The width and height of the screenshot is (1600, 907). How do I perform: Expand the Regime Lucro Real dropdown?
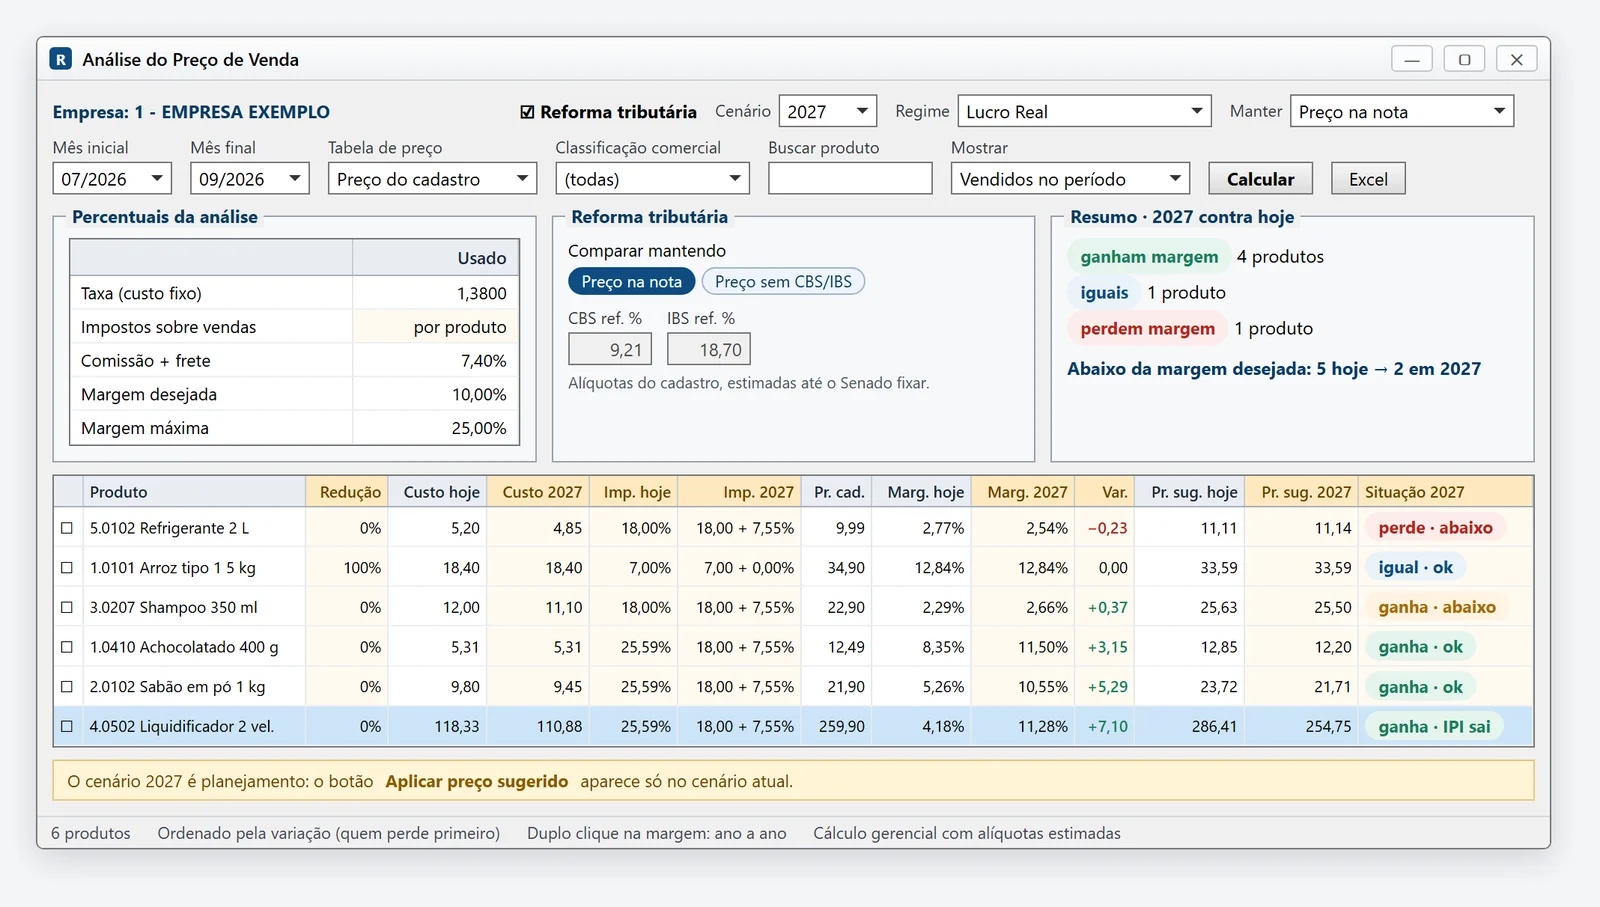[x=1084, y=111]
